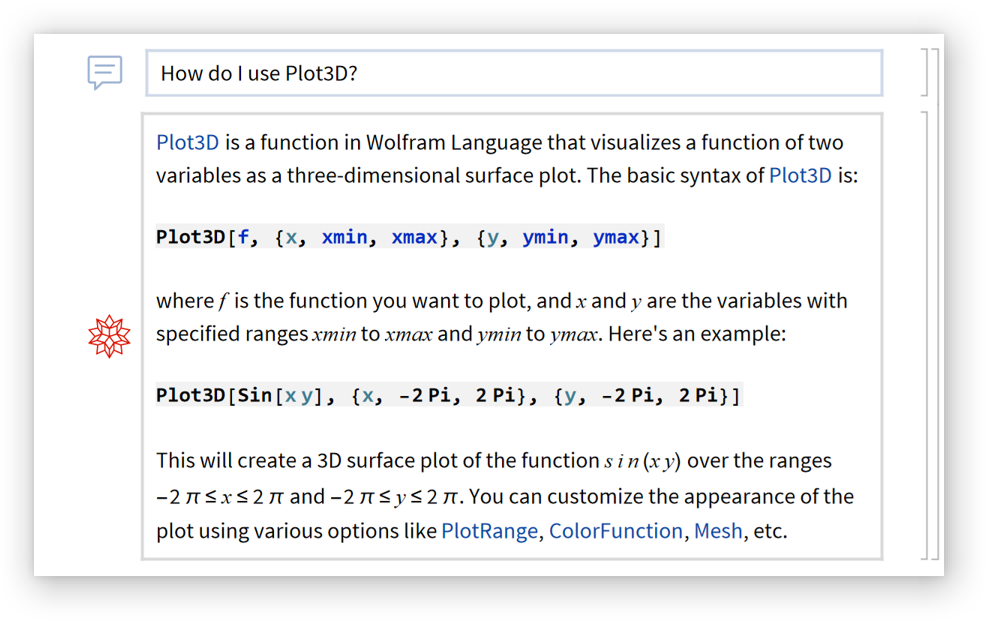Click the red Wolfram spikey icon
986x622 pixels.
pos(109,336)
